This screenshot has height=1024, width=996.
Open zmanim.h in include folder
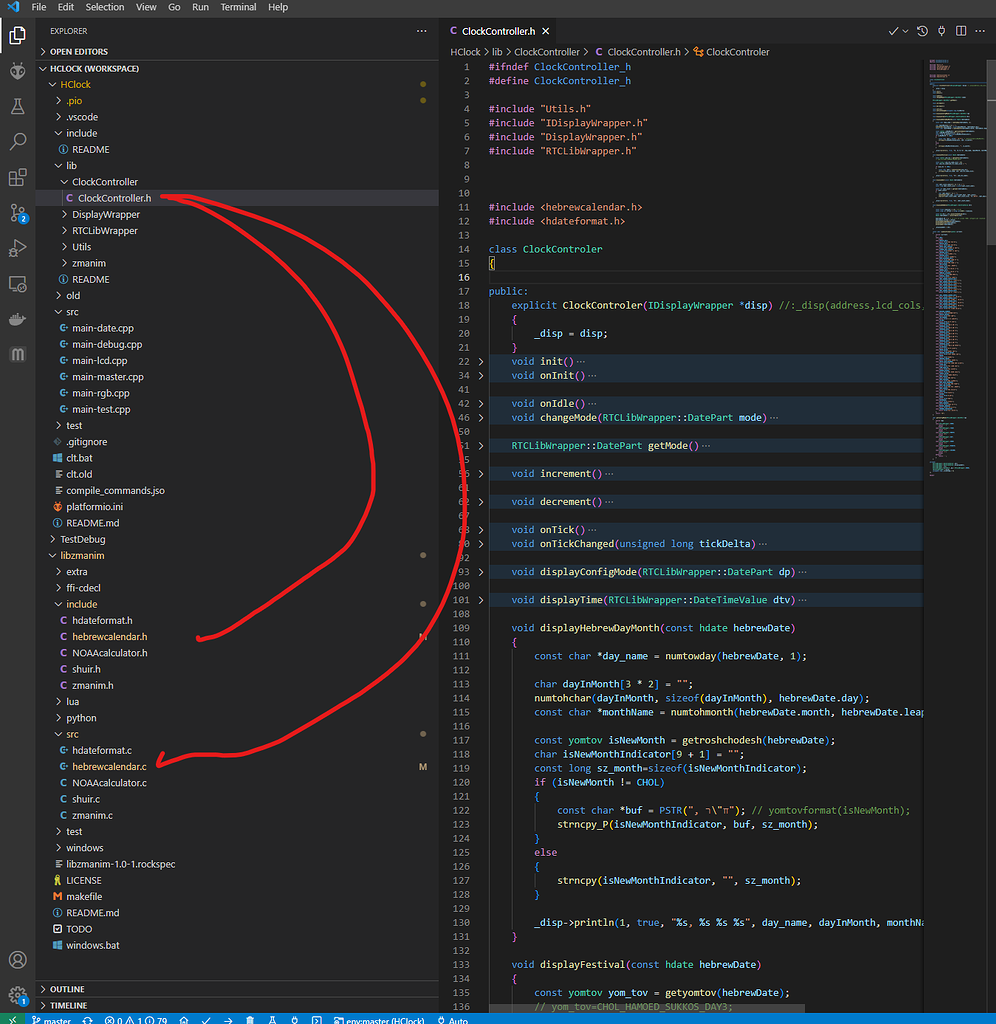point(92,685)
